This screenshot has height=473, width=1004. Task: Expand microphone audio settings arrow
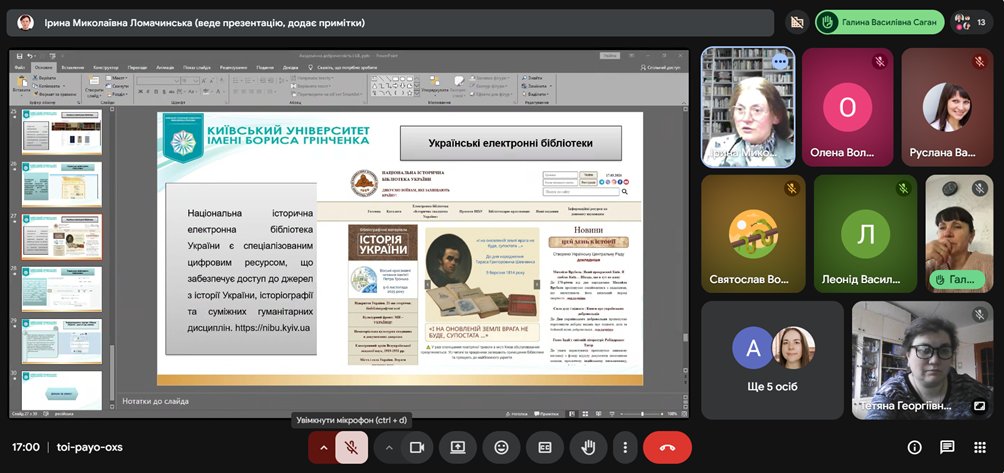(322, 447)
